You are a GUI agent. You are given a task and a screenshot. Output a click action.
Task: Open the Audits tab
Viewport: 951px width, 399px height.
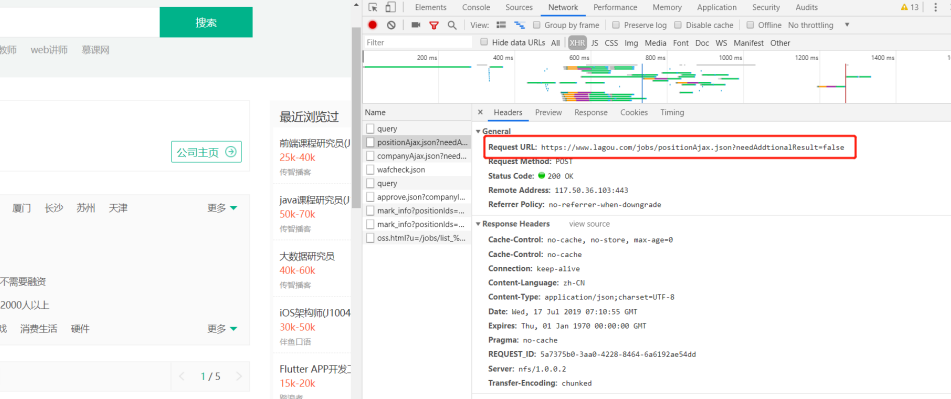[x=807, y=7]
